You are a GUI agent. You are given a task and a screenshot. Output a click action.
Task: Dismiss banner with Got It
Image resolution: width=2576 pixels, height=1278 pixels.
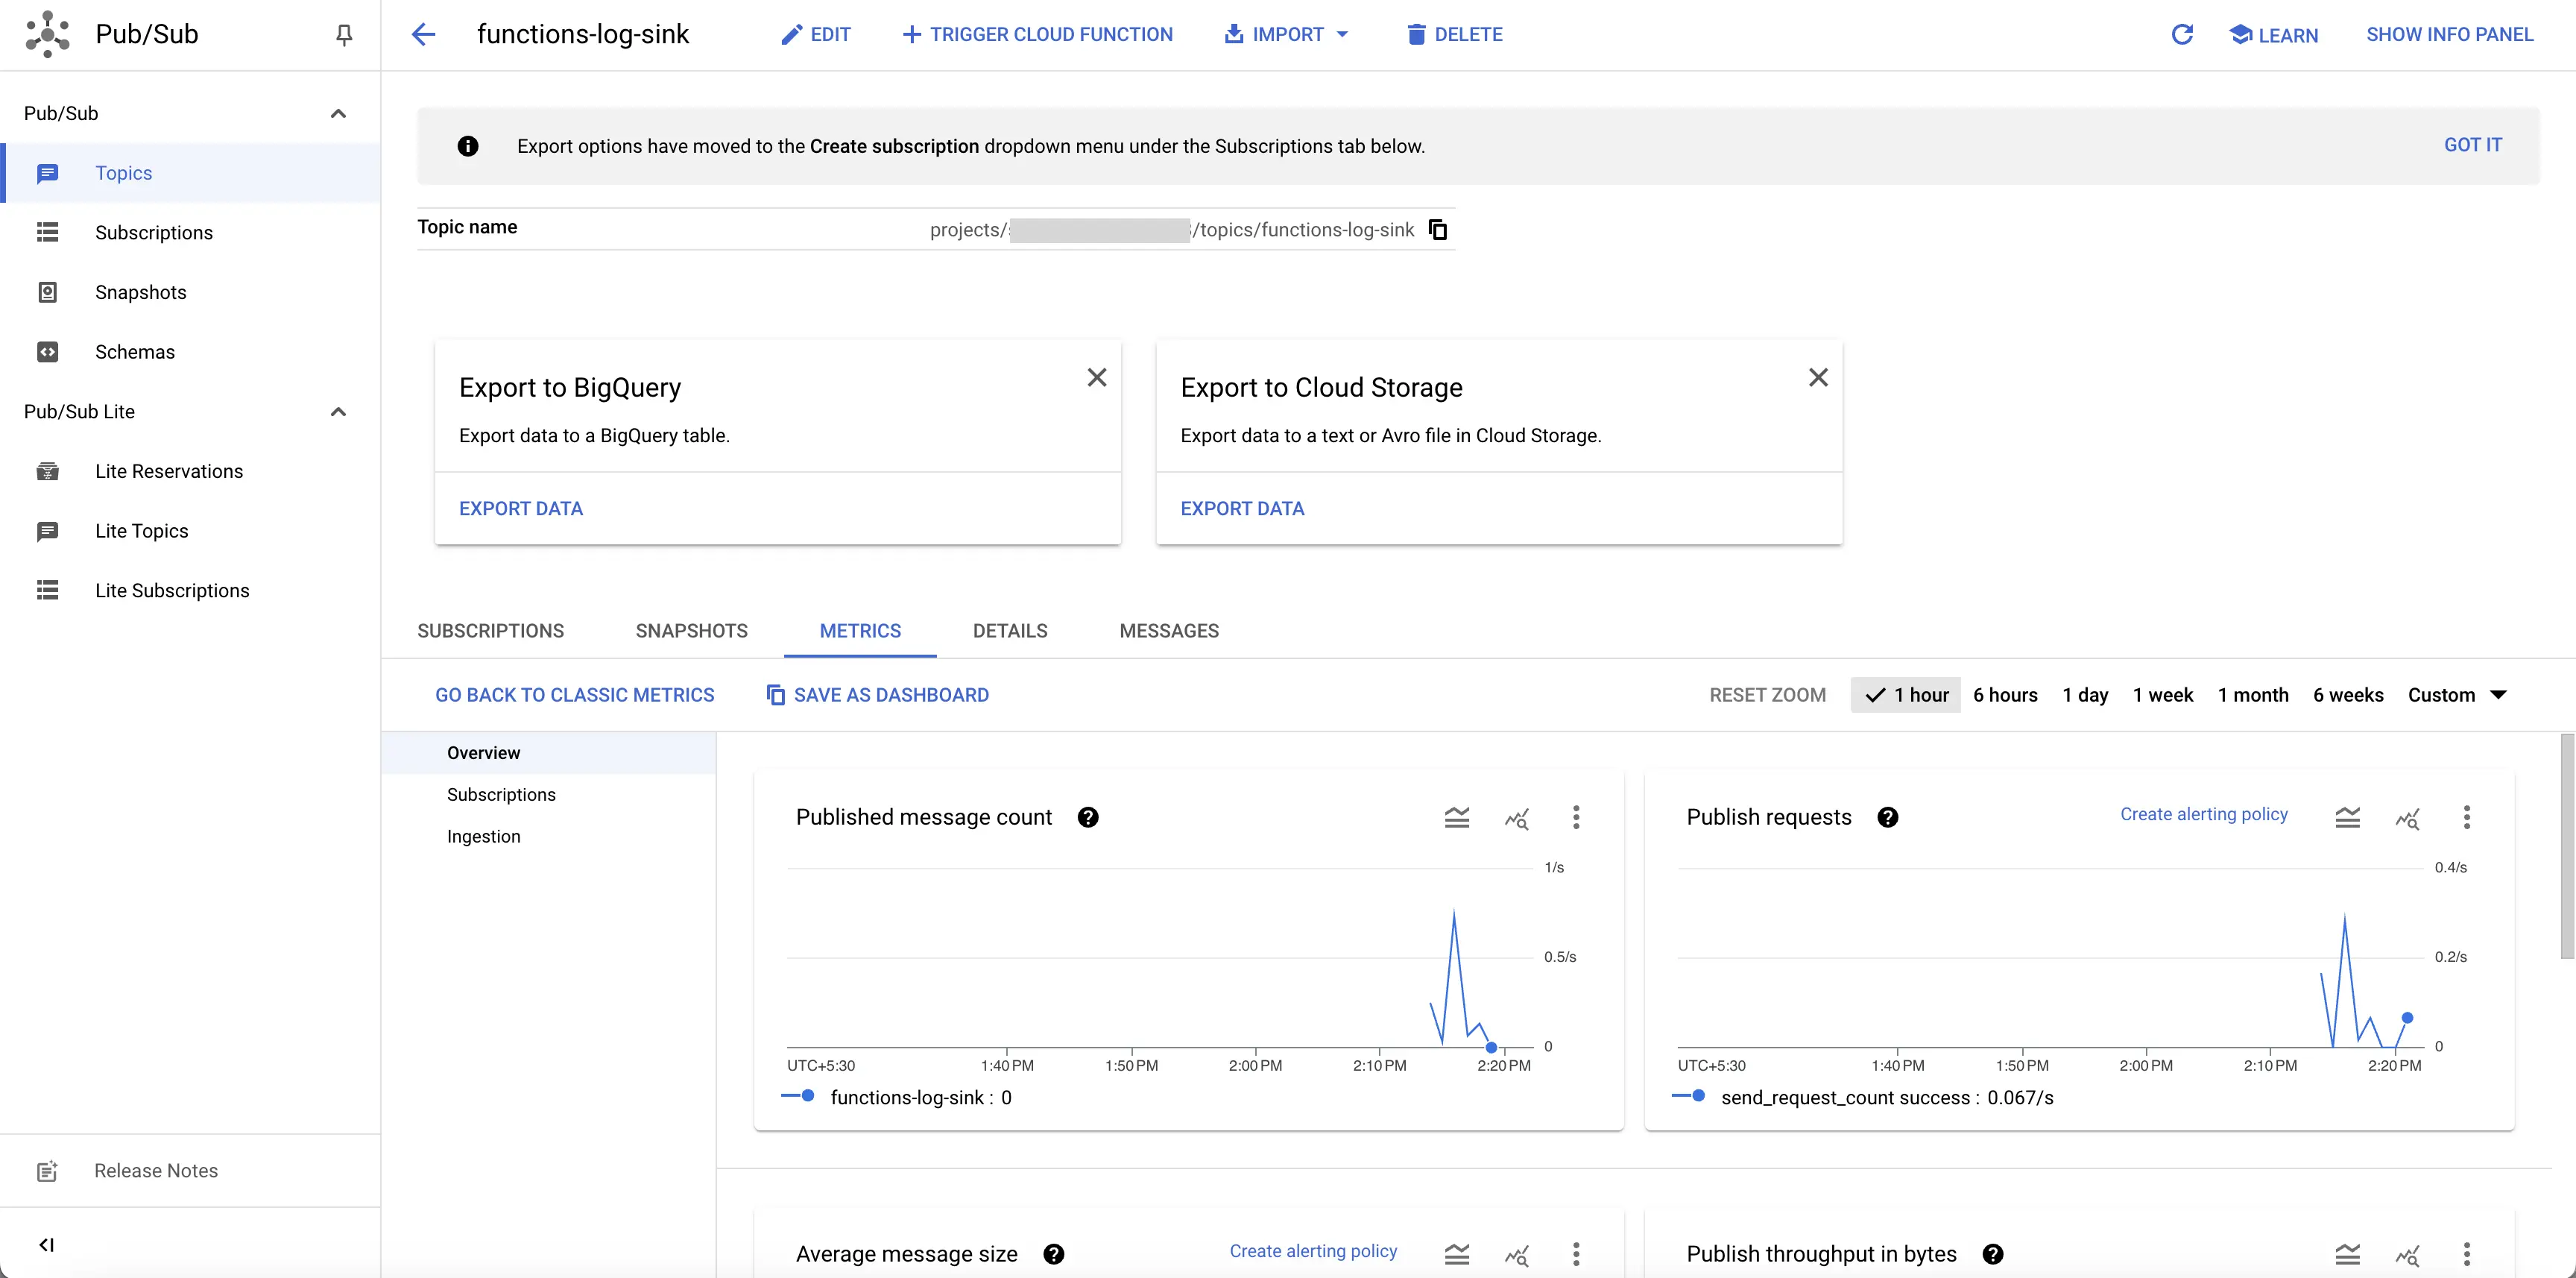tap(2472, 145)
